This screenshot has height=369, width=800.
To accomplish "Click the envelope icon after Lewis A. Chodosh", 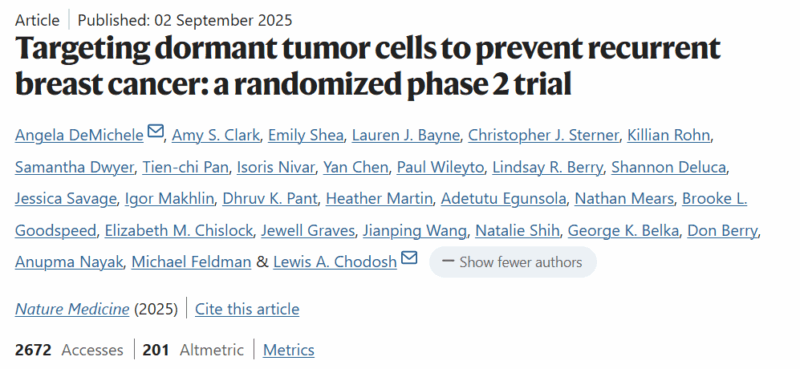I will click(x=409, y=258).
